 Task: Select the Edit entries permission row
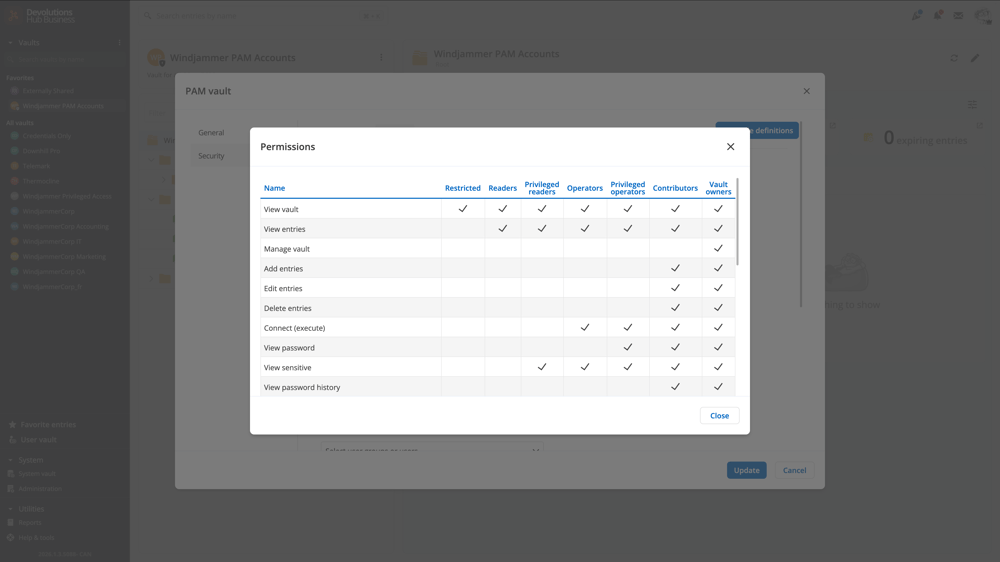point(497,288)
